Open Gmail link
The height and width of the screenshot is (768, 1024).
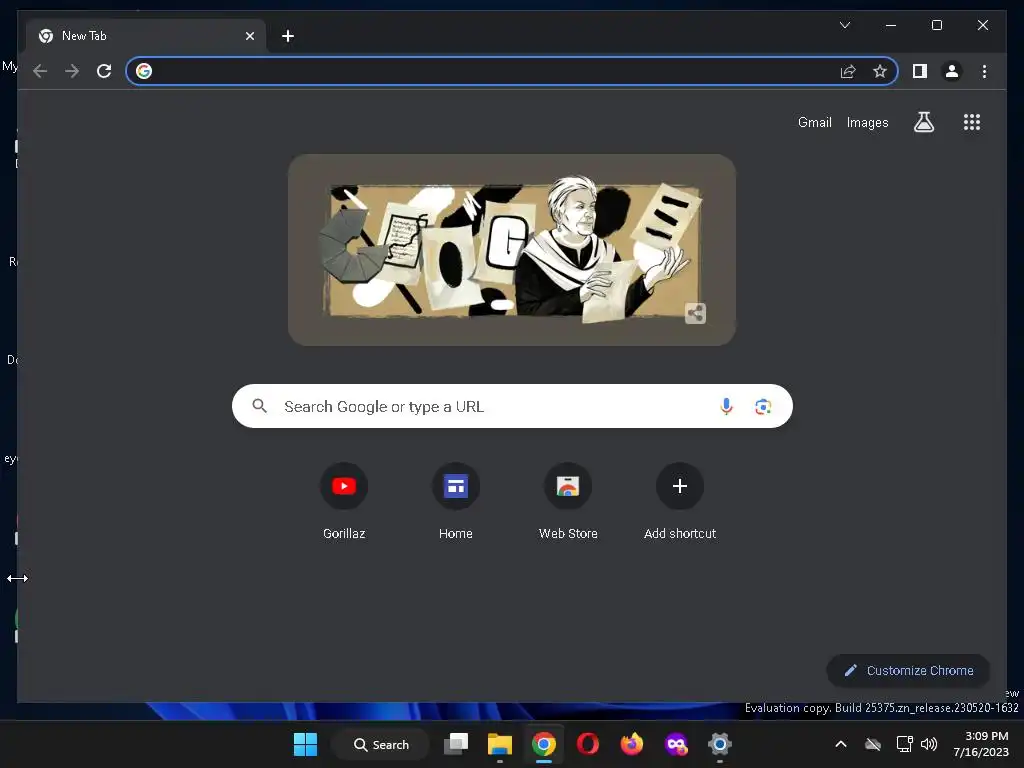click(x=814, y=122)
